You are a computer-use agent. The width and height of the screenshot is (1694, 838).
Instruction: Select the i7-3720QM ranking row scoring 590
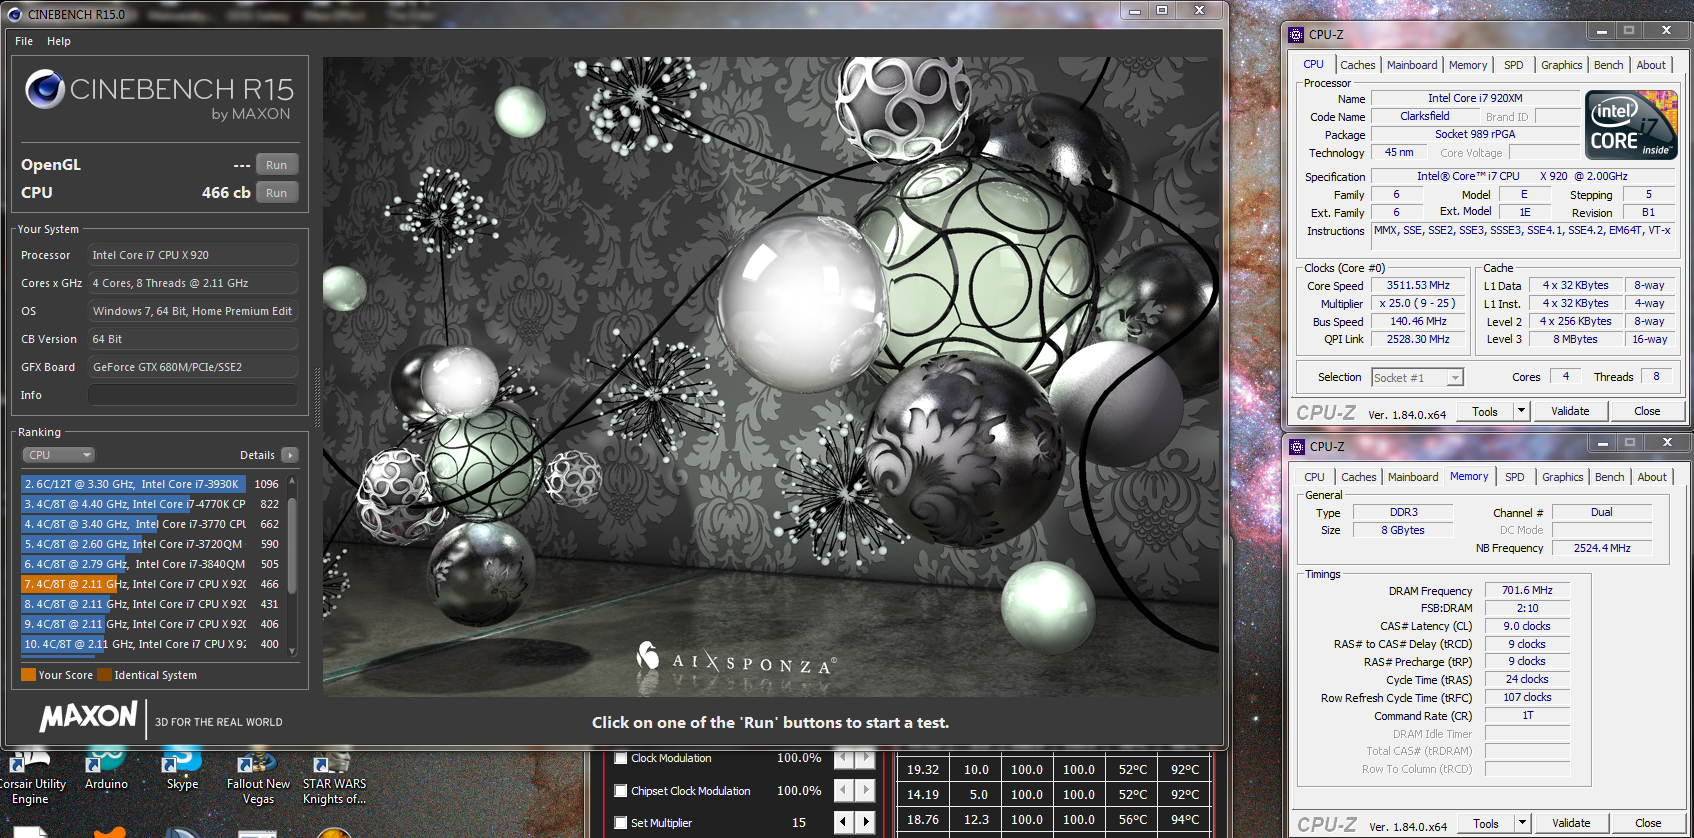tap(152, 544)
